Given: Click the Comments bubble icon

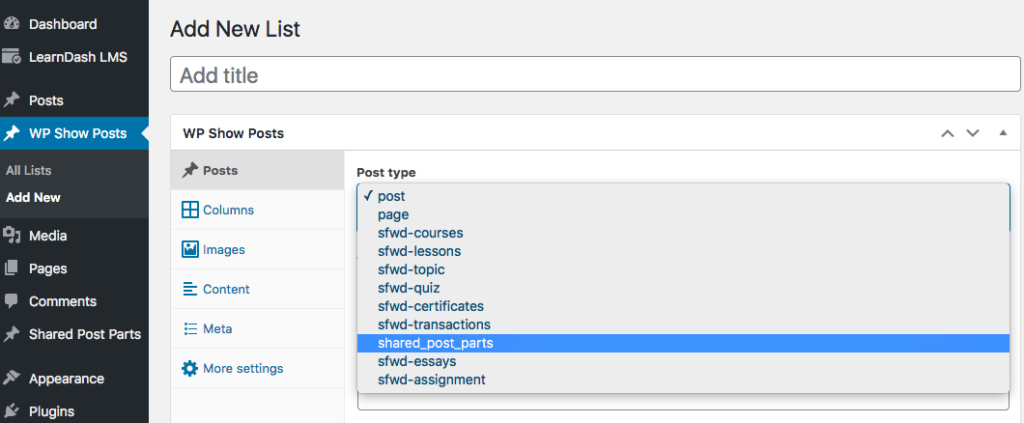Looking at the screenshot, I should click(12, 301).
